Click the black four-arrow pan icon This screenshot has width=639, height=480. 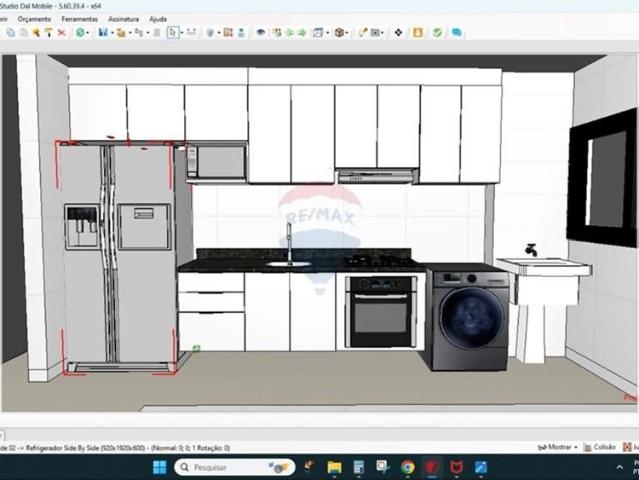(398, 33)
